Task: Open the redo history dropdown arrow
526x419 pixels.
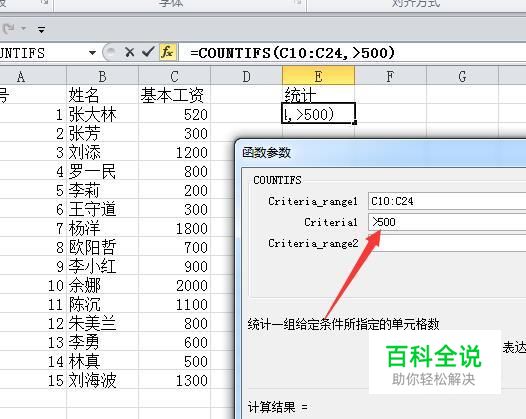Action: (x=23, y=29)
